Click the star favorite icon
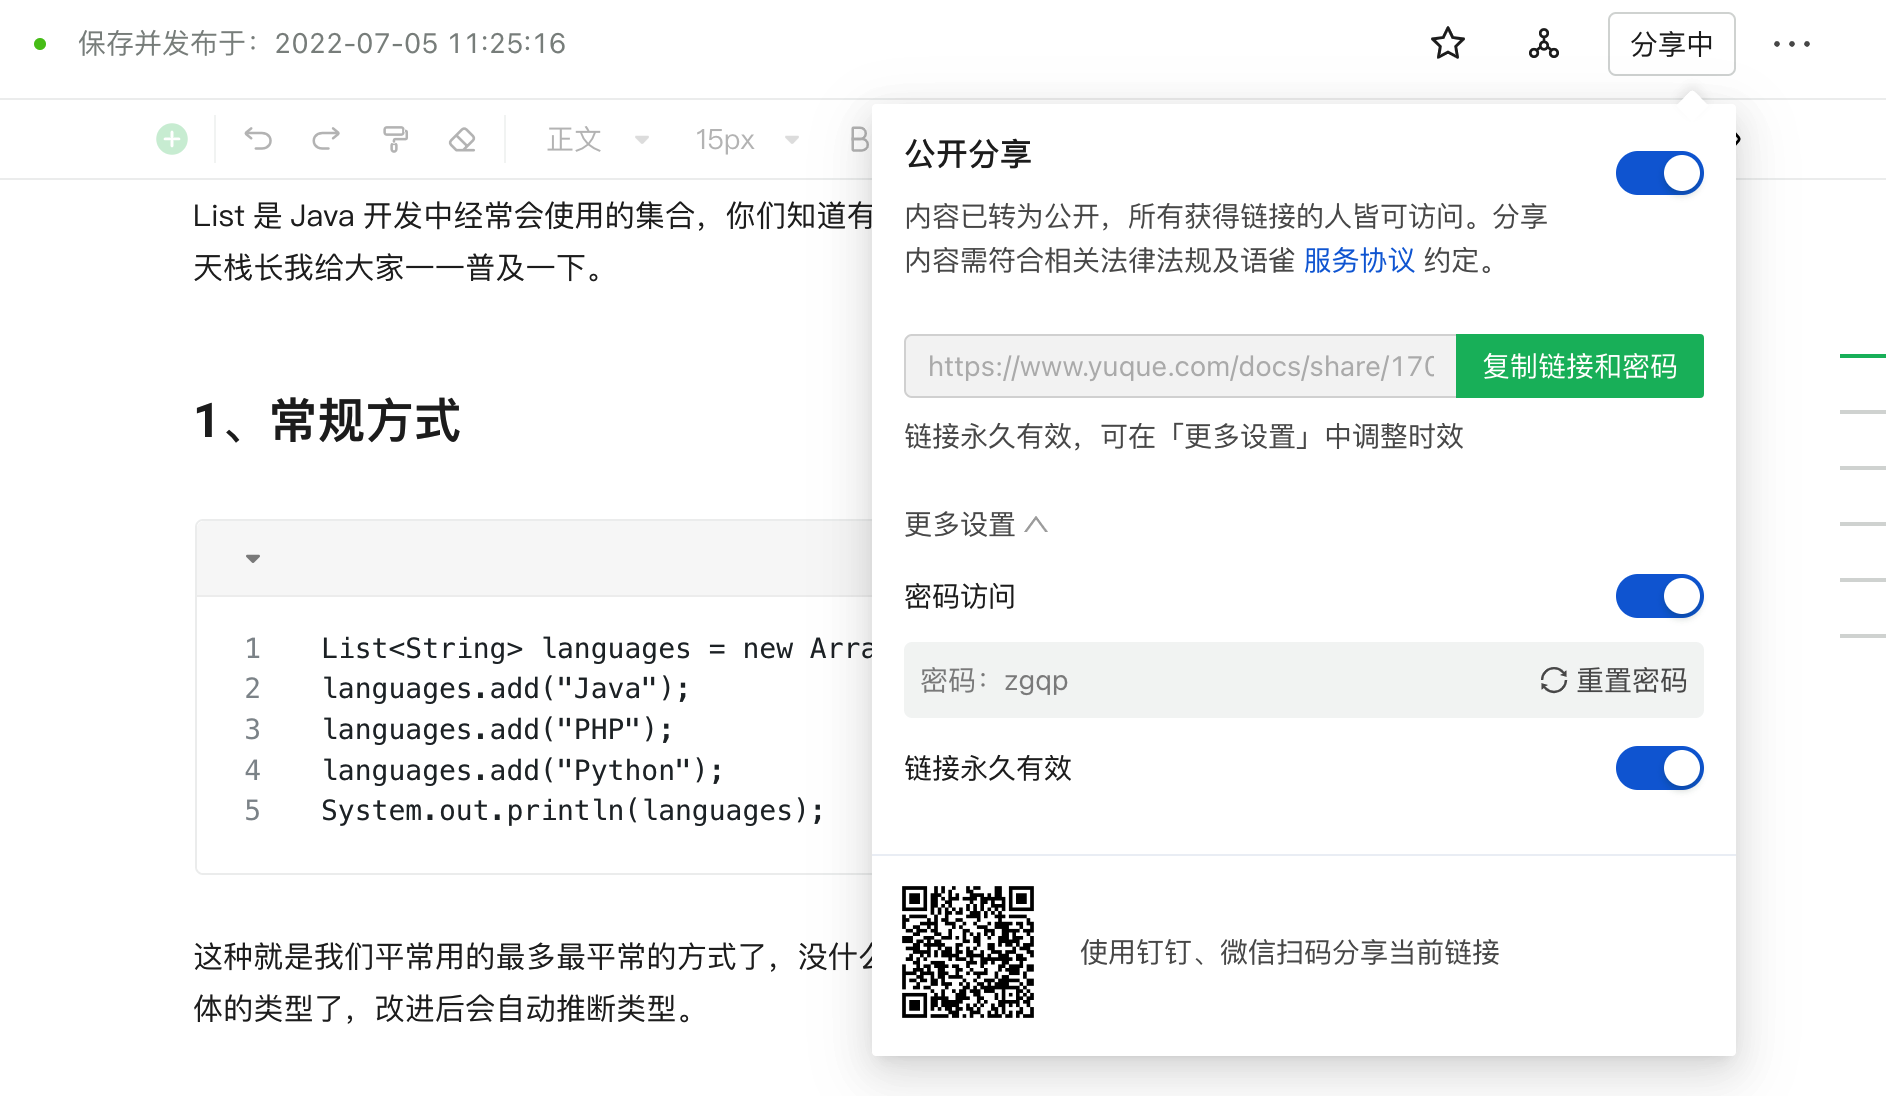This screenshot has width=1886, height=1096. [x=1447, y=44]
